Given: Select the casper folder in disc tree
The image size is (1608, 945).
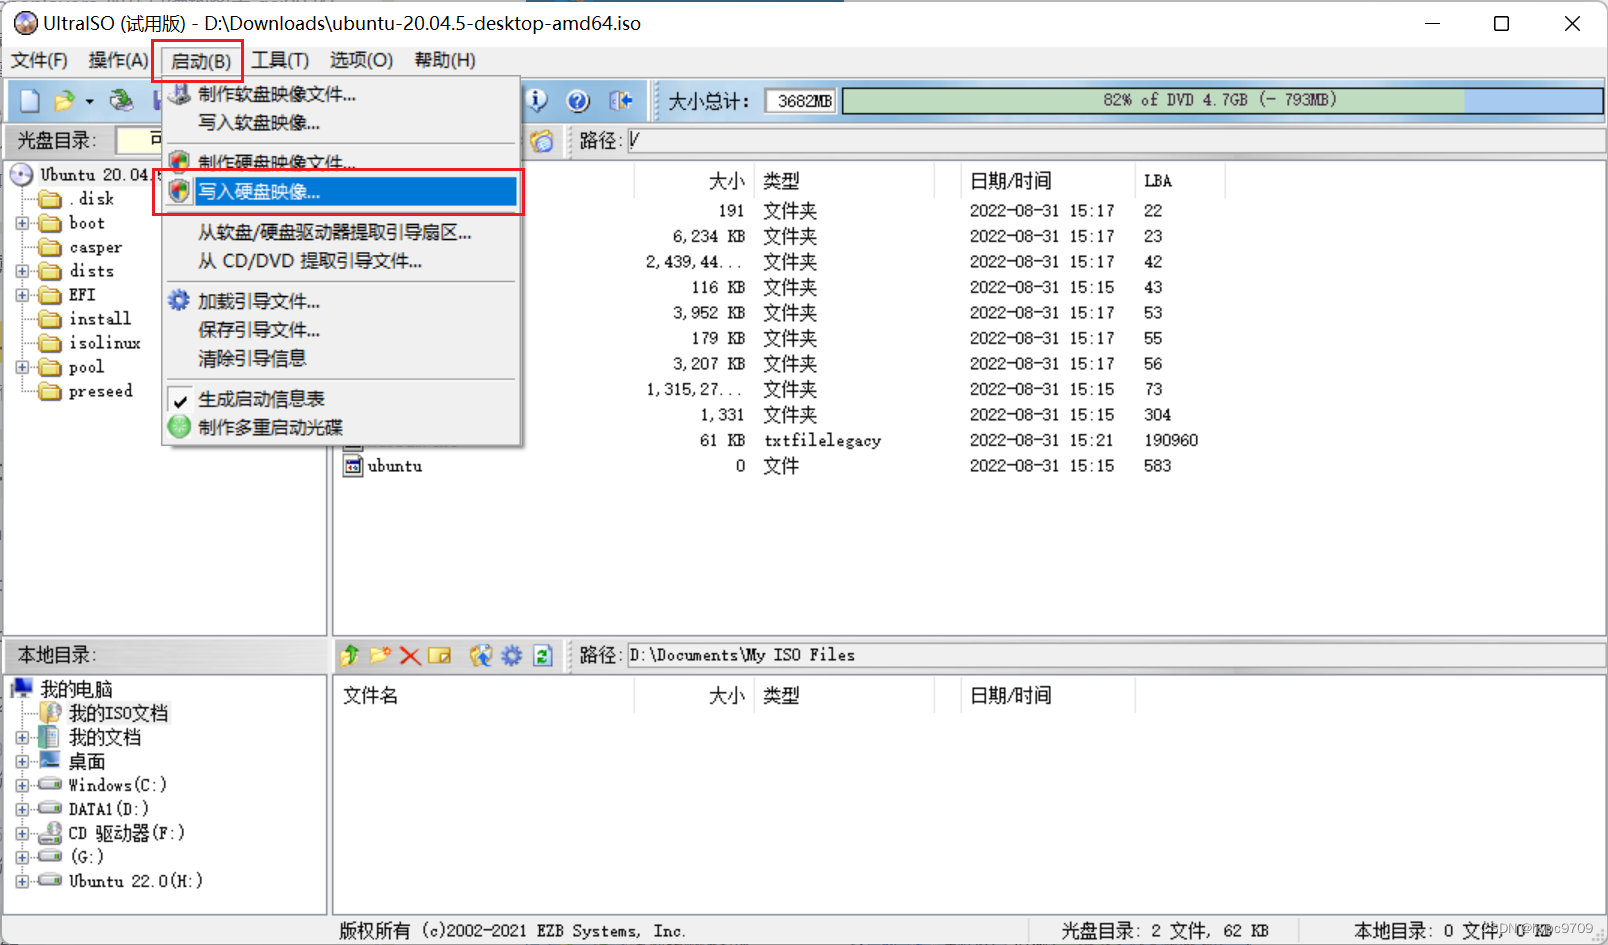Looking at the screenshot, I should [96, 247].
